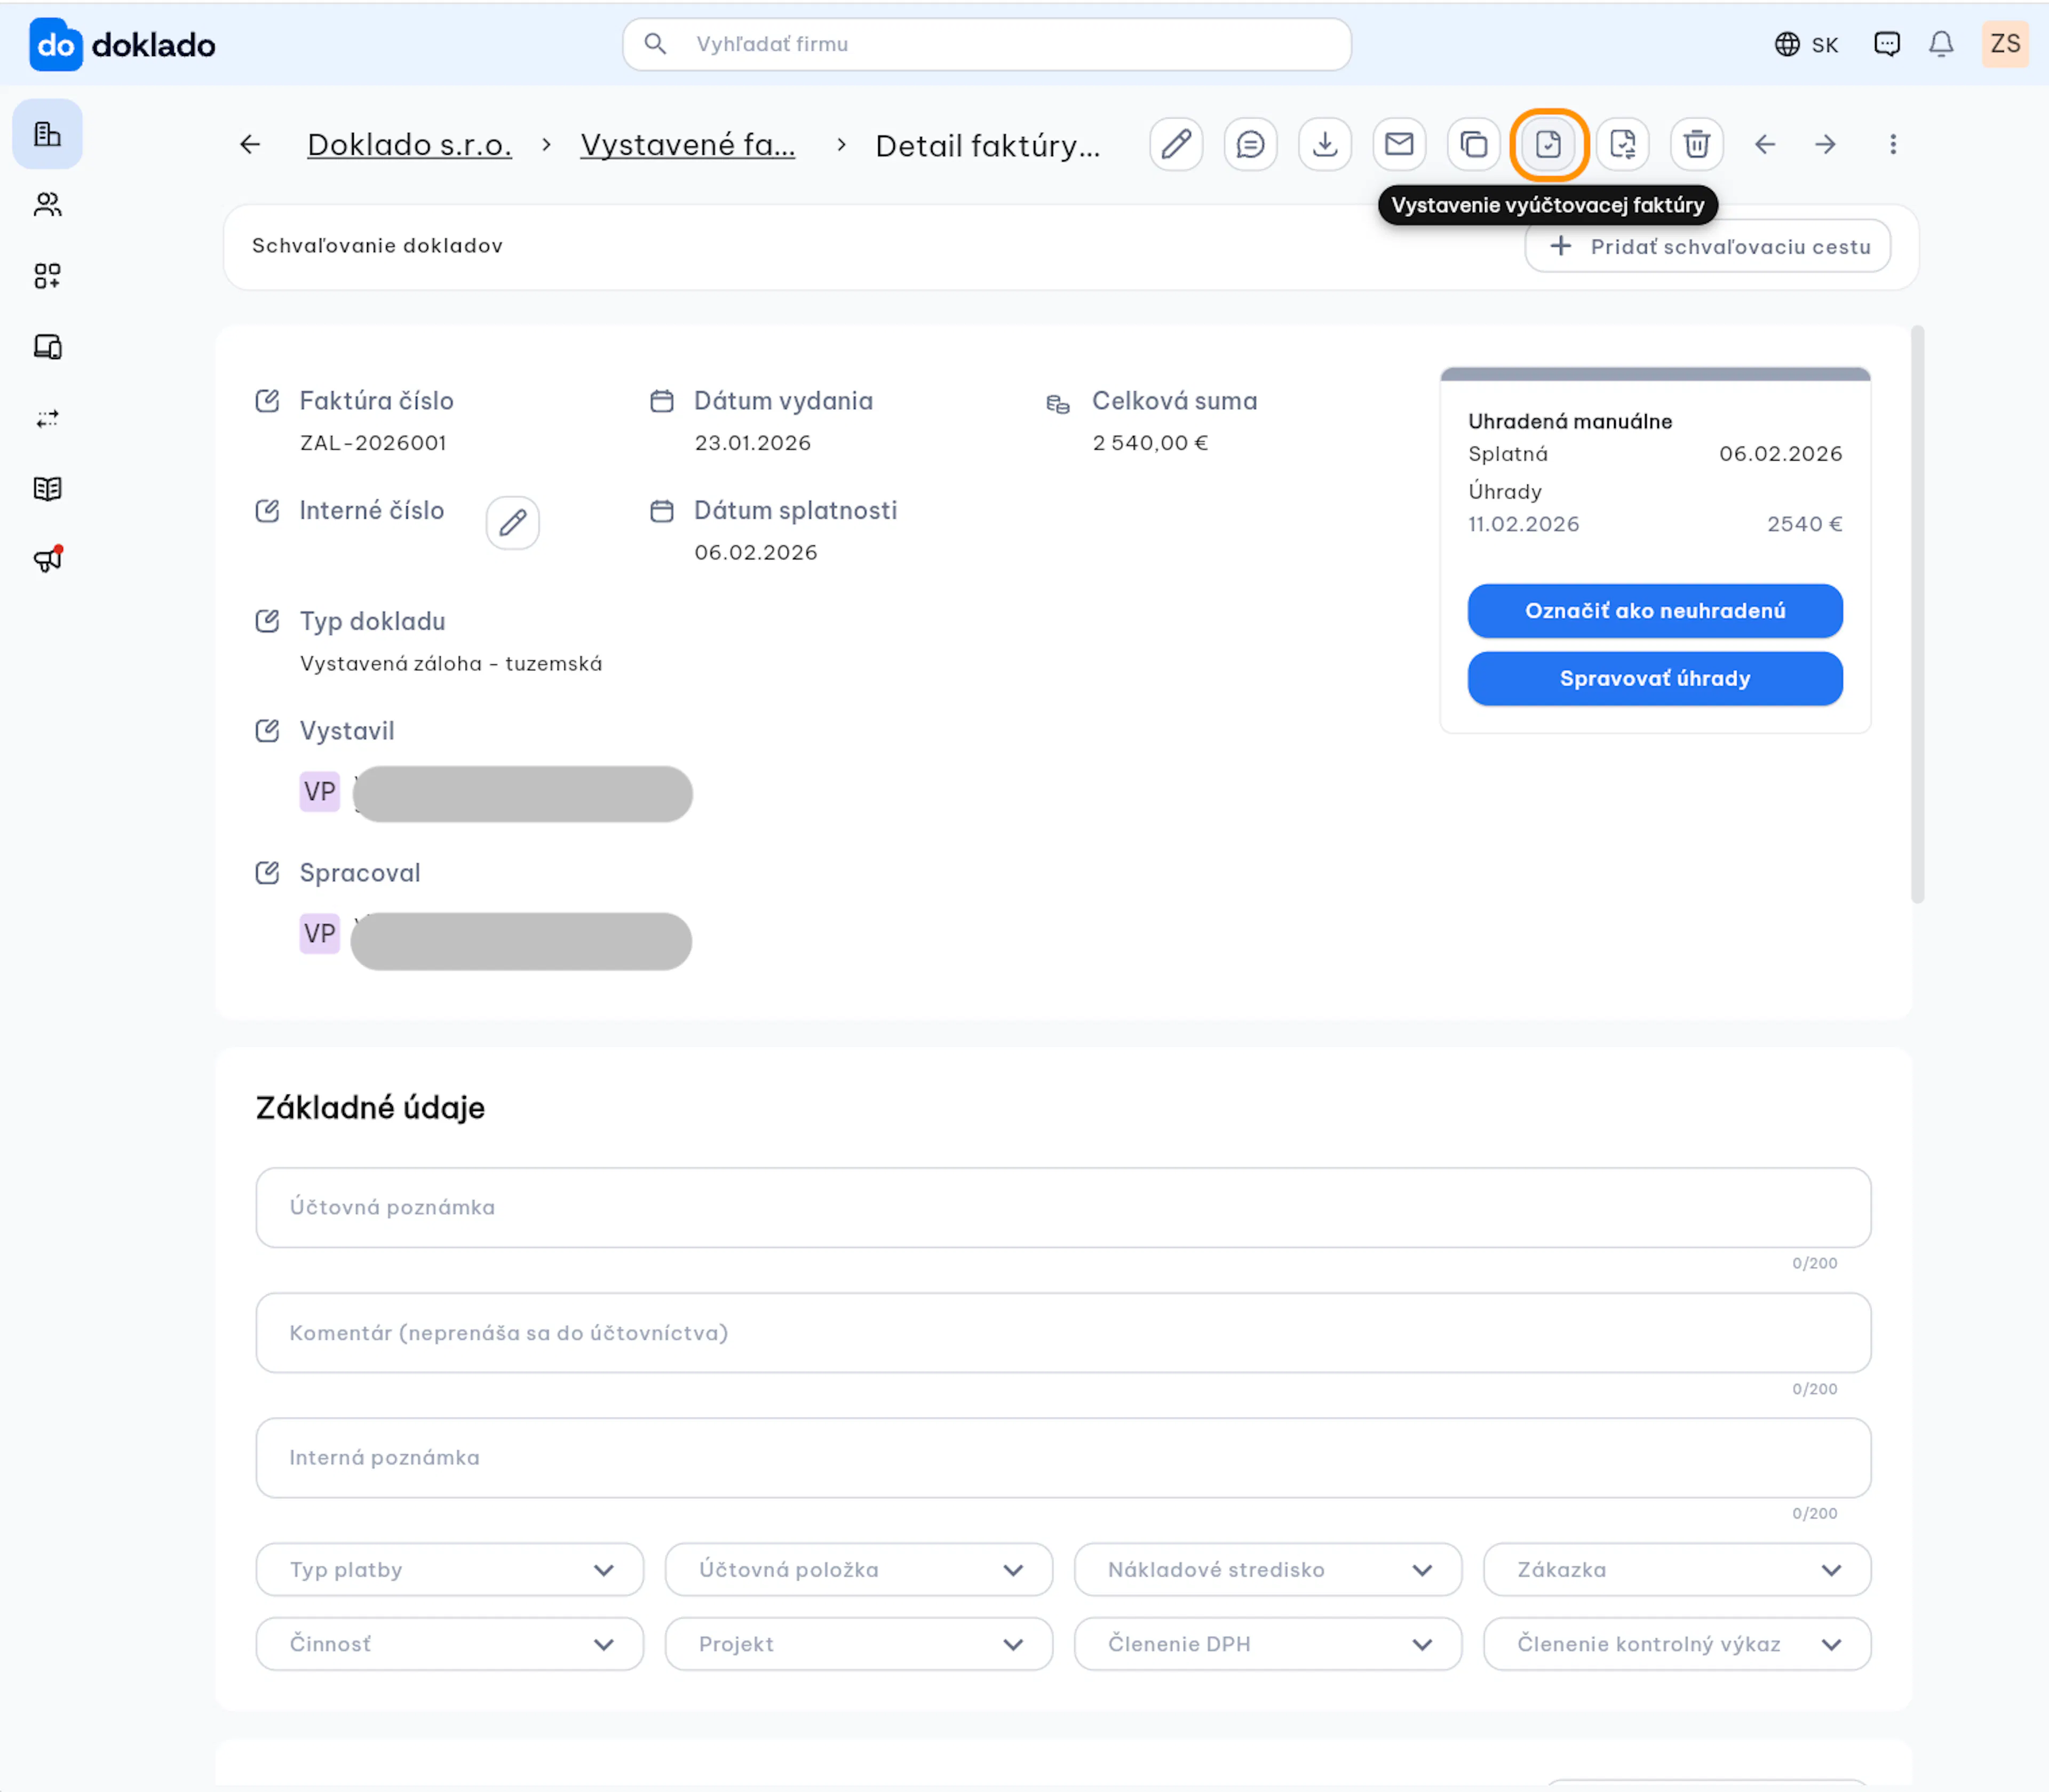This screenshot has width=2049, height=1792.
Task: Click the doklado logo
Action: [122, 45]
